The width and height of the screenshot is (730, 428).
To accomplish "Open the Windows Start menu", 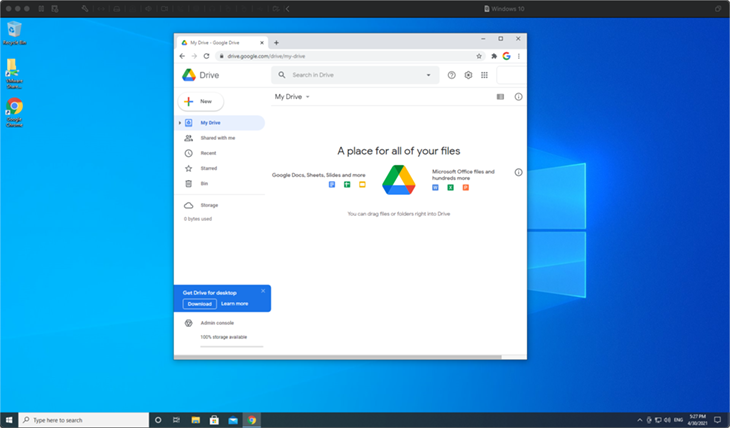I will coord(9,420).
